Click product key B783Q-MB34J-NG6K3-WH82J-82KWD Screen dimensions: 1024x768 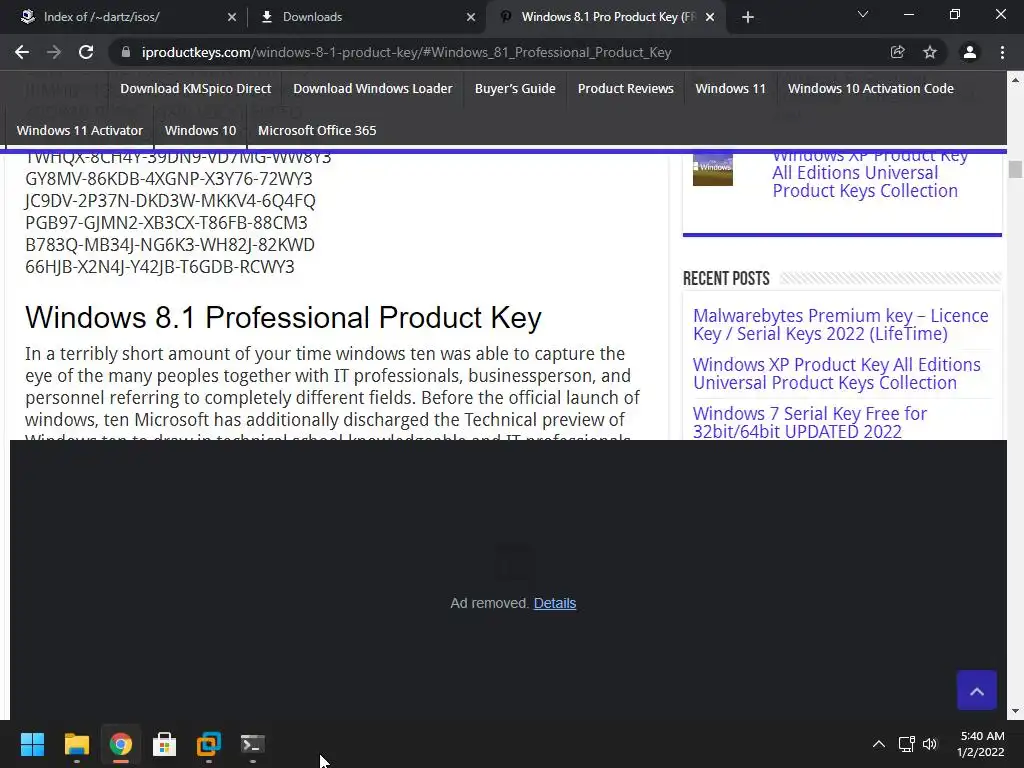click(170, 245)
